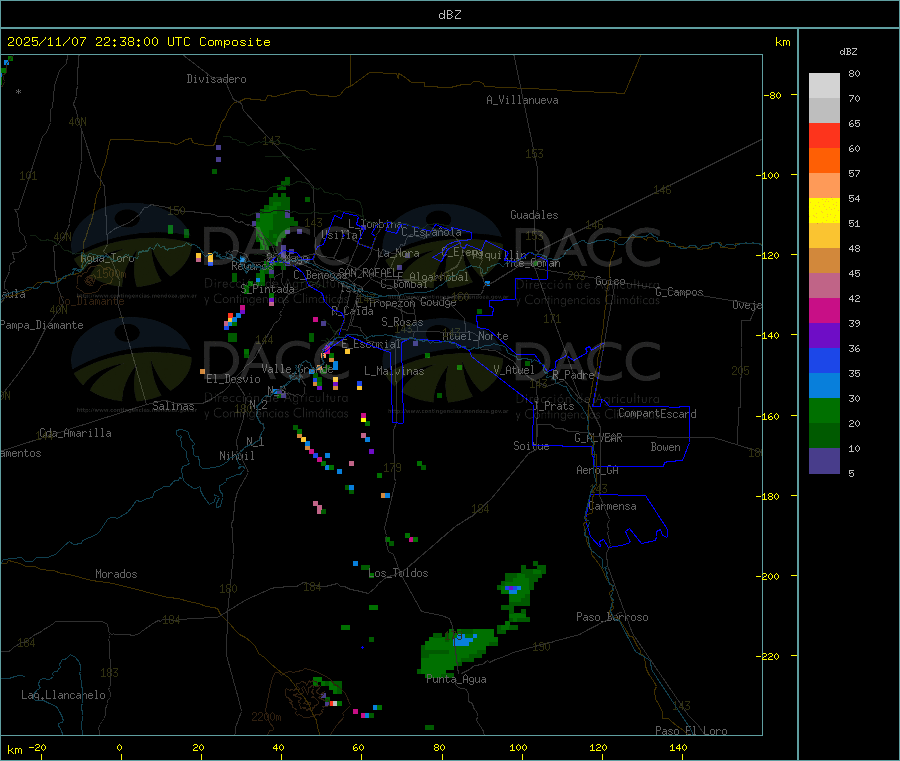
Task: Click the Nihuil location label
Action: (237, 456)
